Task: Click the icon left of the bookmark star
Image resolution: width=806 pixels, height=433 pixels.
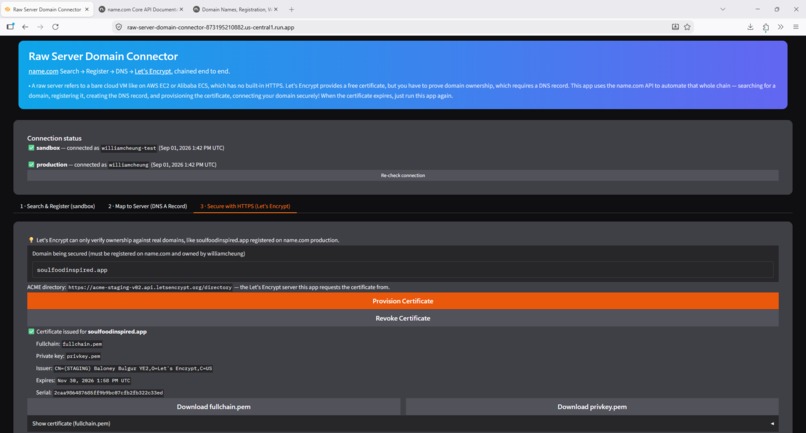Action: (x=675, y=27)
